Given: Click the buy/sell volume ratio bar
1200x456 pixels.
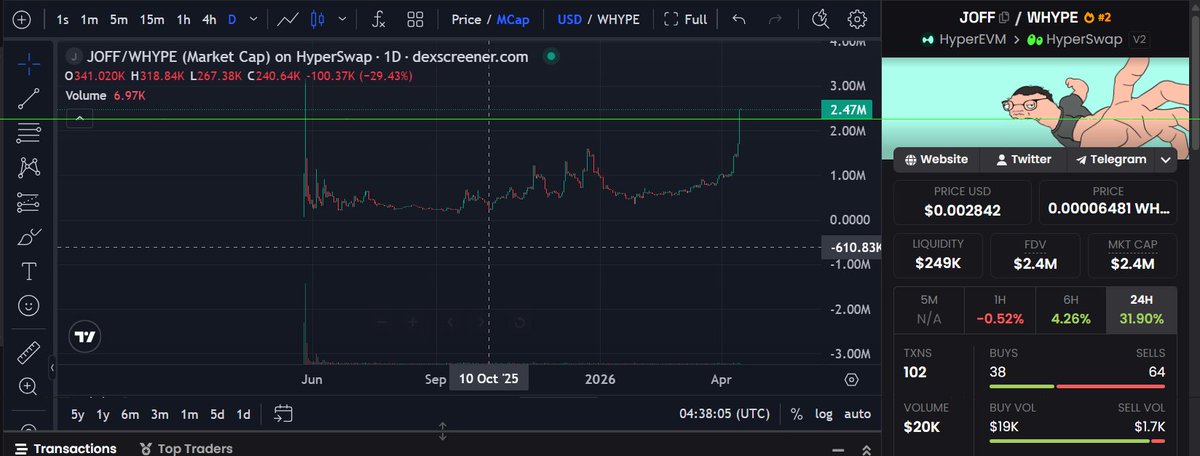Looking at the screenshot, I should 1077,439.
